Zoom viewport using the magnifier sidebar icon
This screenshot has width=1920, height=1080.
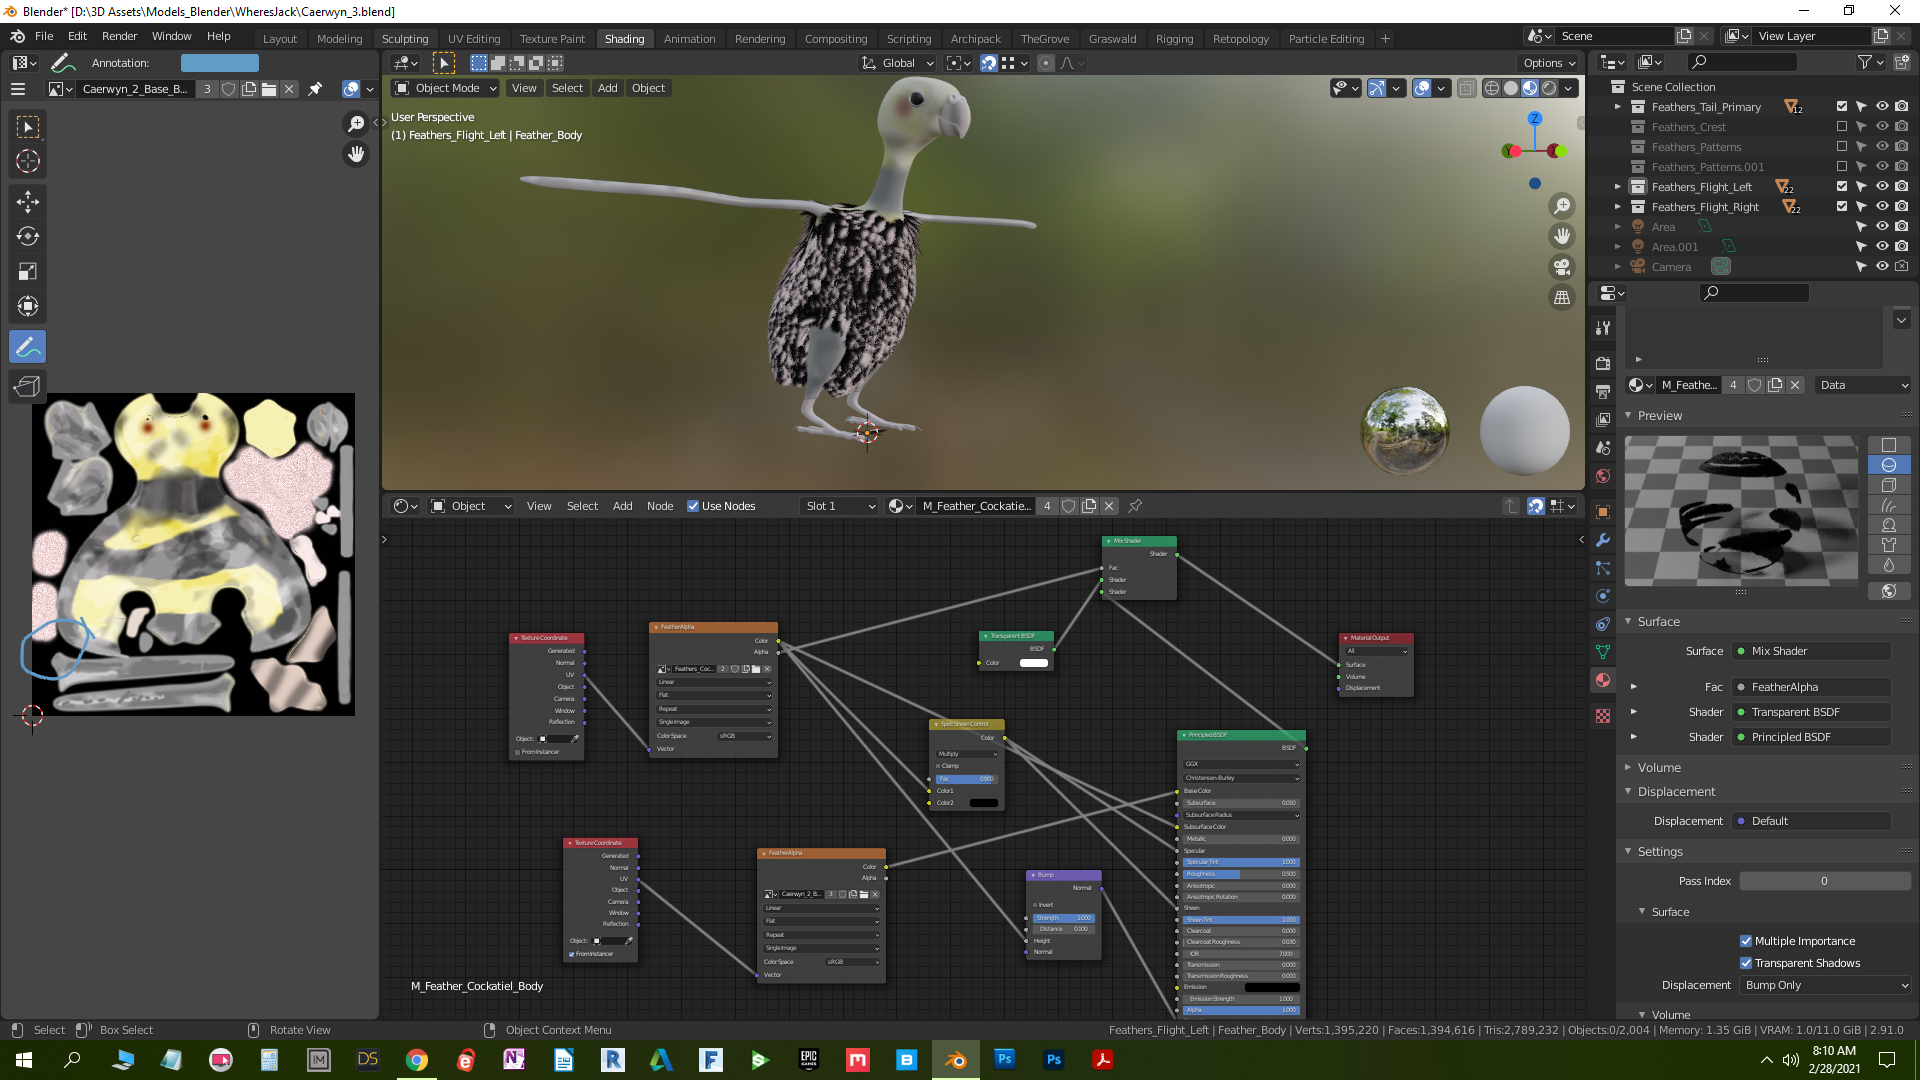tap(1562, 206)
